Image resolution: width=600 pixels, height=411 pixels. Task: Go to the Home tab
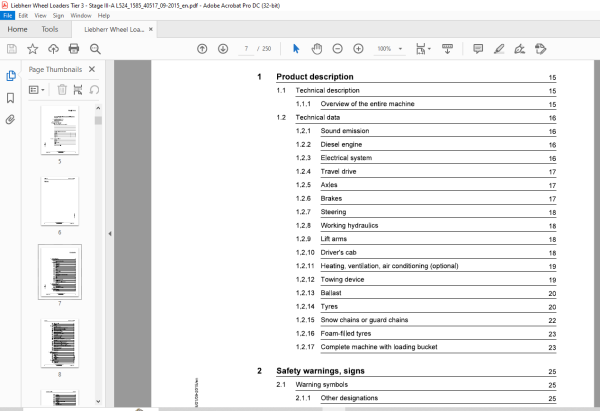click(x=17, y=29)
